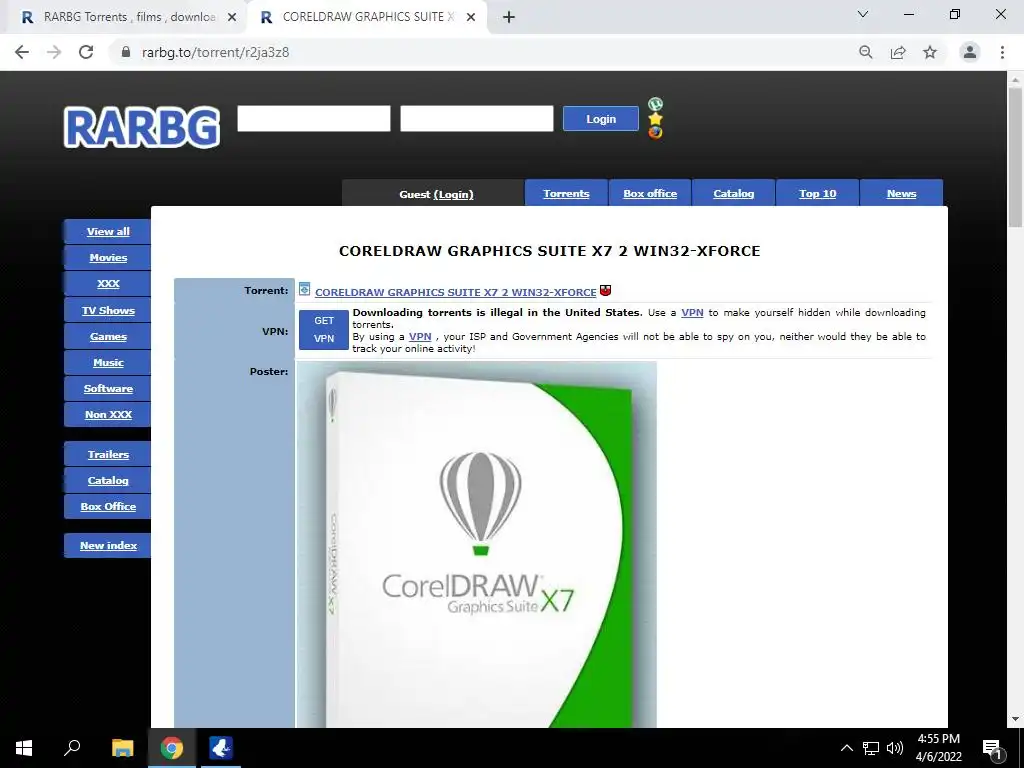Image resolution: width=1024 pixels, height=768 pixels.
Task: Click the VPN link after 'Use a'
Action: click(x=692, y=313)
